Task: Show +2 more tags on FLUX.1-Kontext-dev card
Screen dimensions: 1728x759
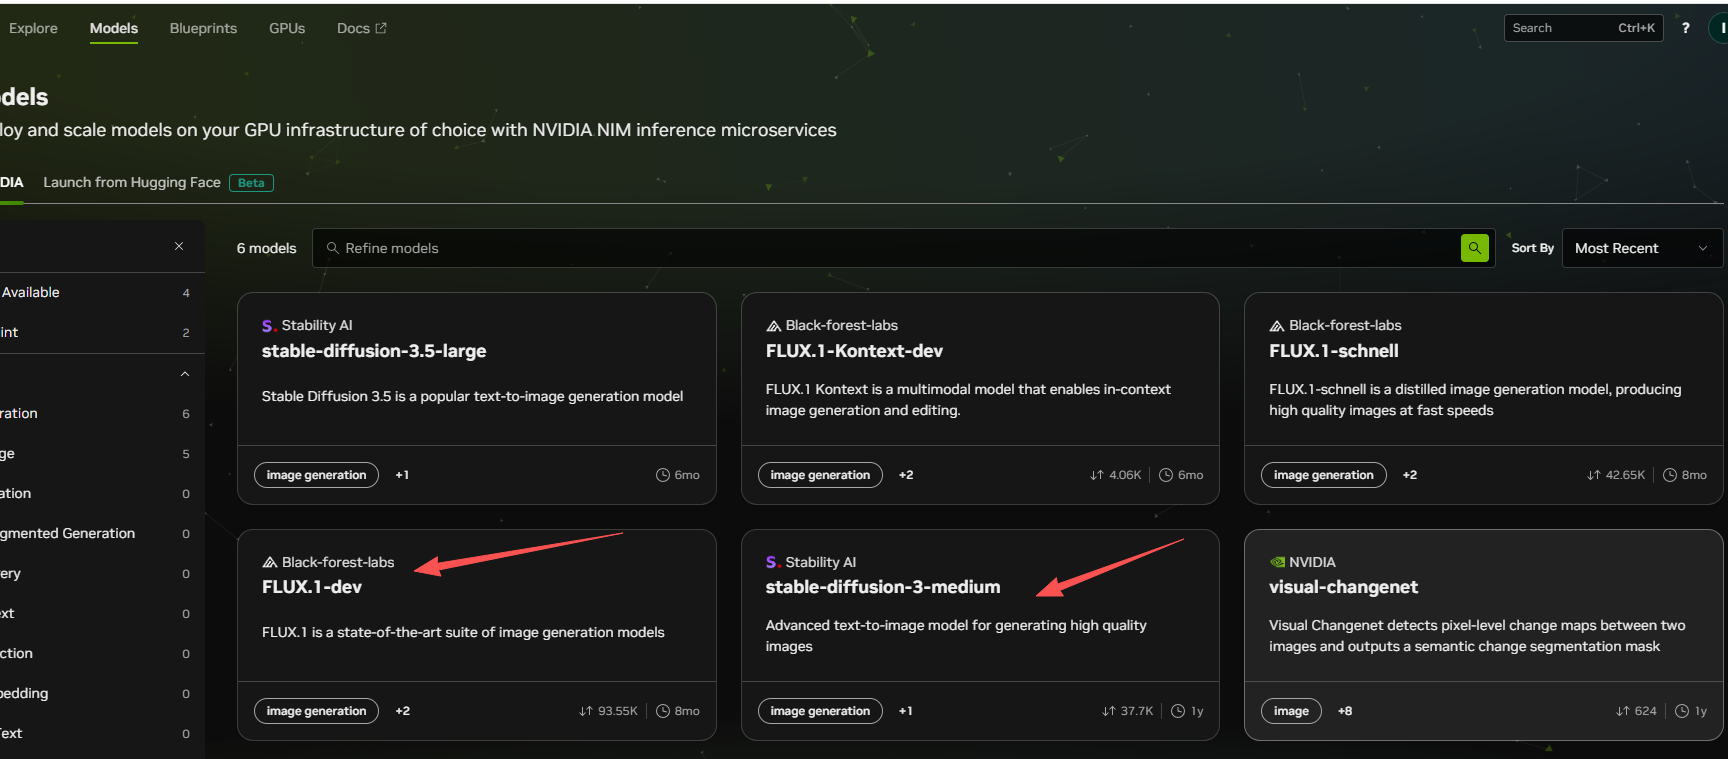Action: pos(906,475)
